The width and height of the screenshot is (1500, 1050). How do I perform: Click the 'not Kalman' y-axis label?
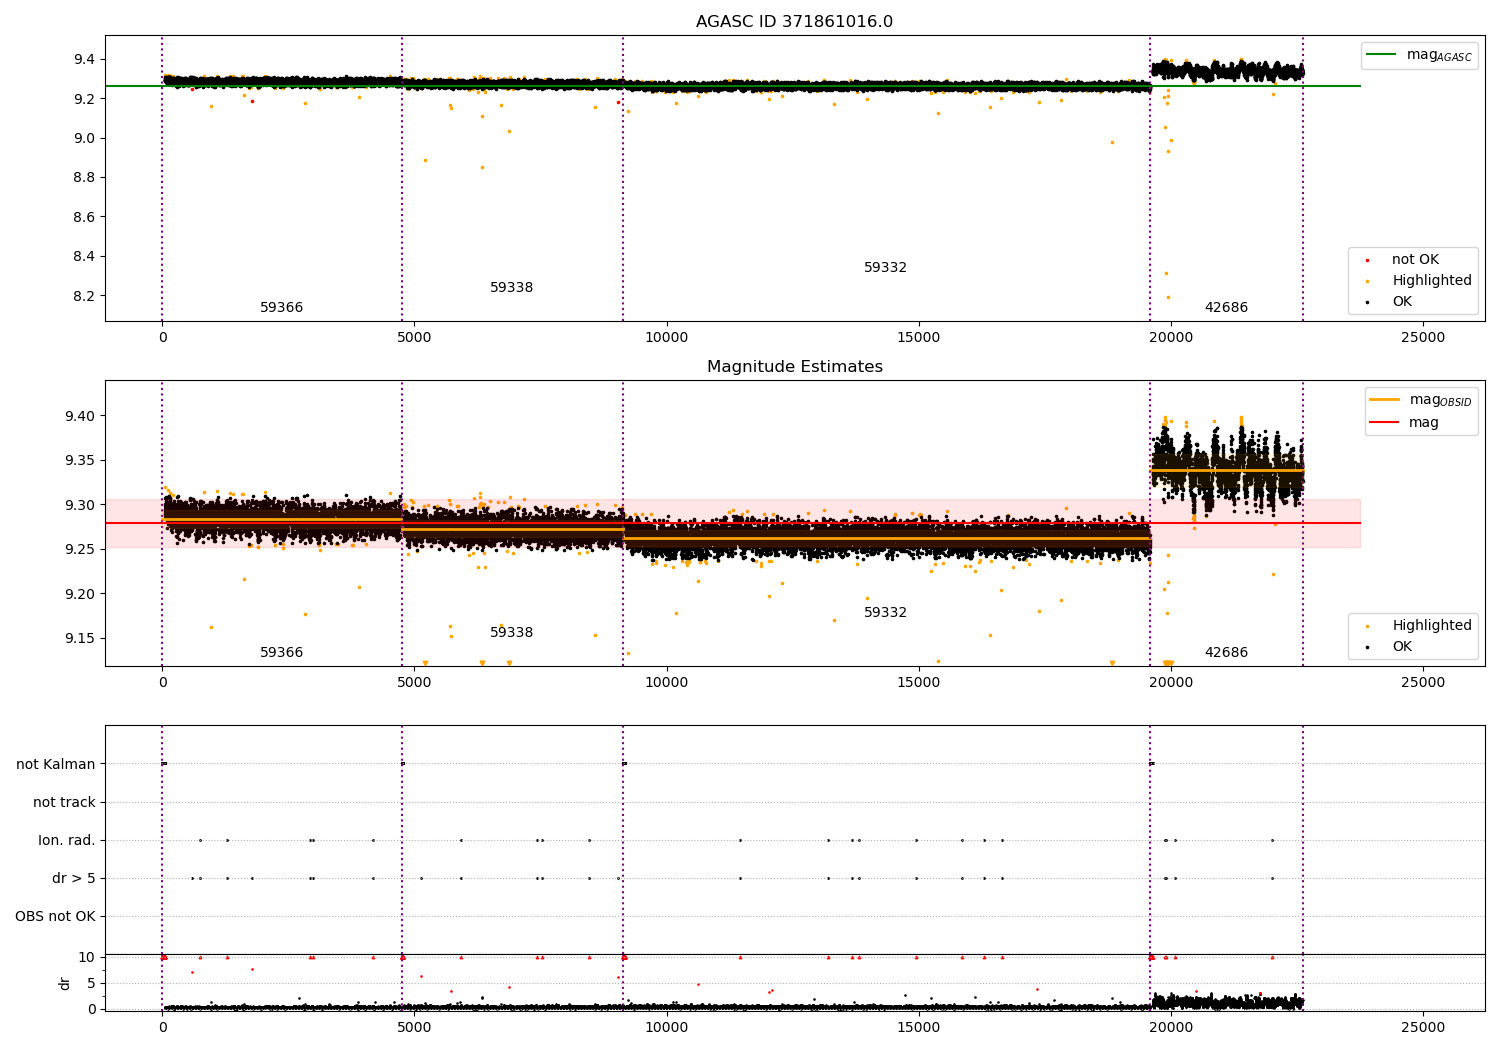pyautogui.click(x=56, y=765)
